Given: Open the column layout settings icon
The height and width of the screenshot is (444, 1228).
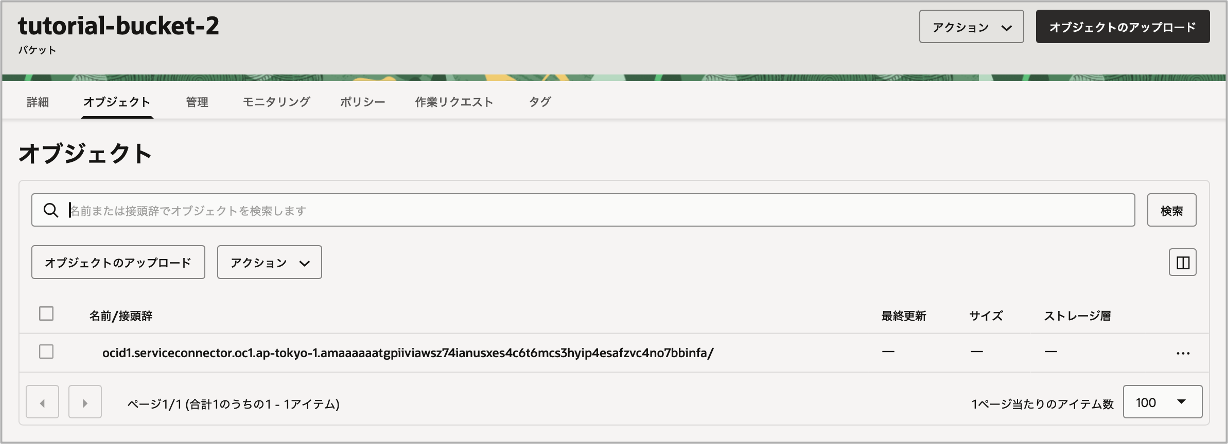Looking at the screenshot, I should (x=1183, y=263).
